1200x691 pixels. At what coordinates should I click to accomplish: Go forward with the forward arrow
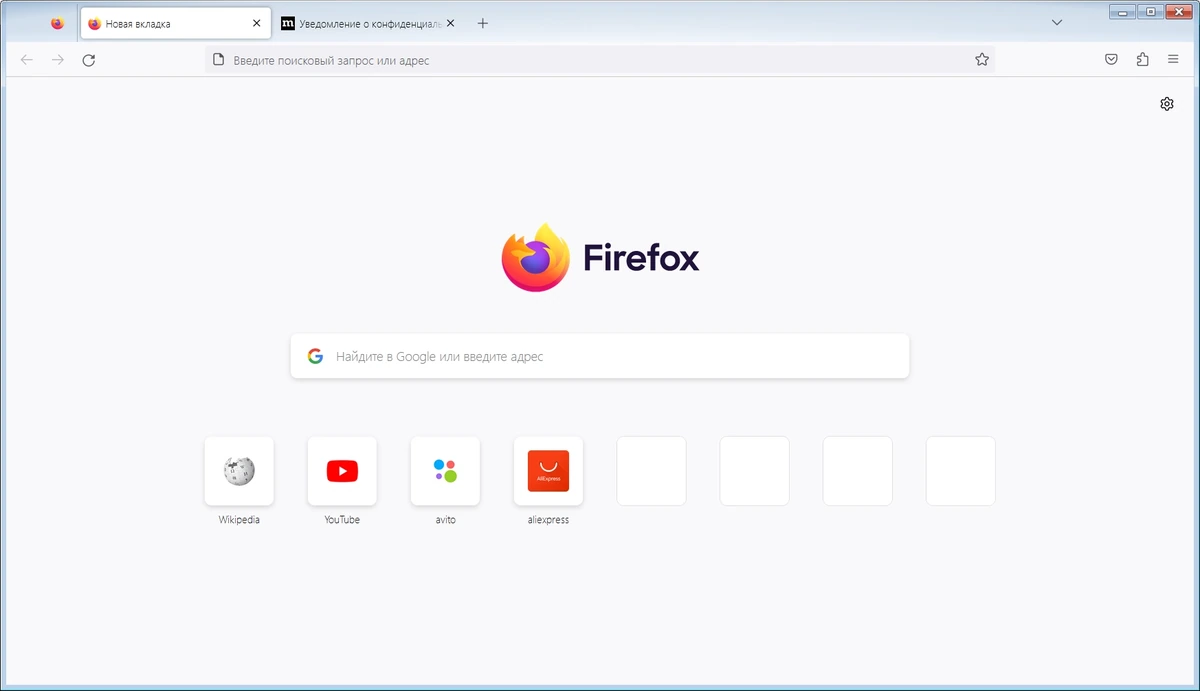(x=58, y=60)
